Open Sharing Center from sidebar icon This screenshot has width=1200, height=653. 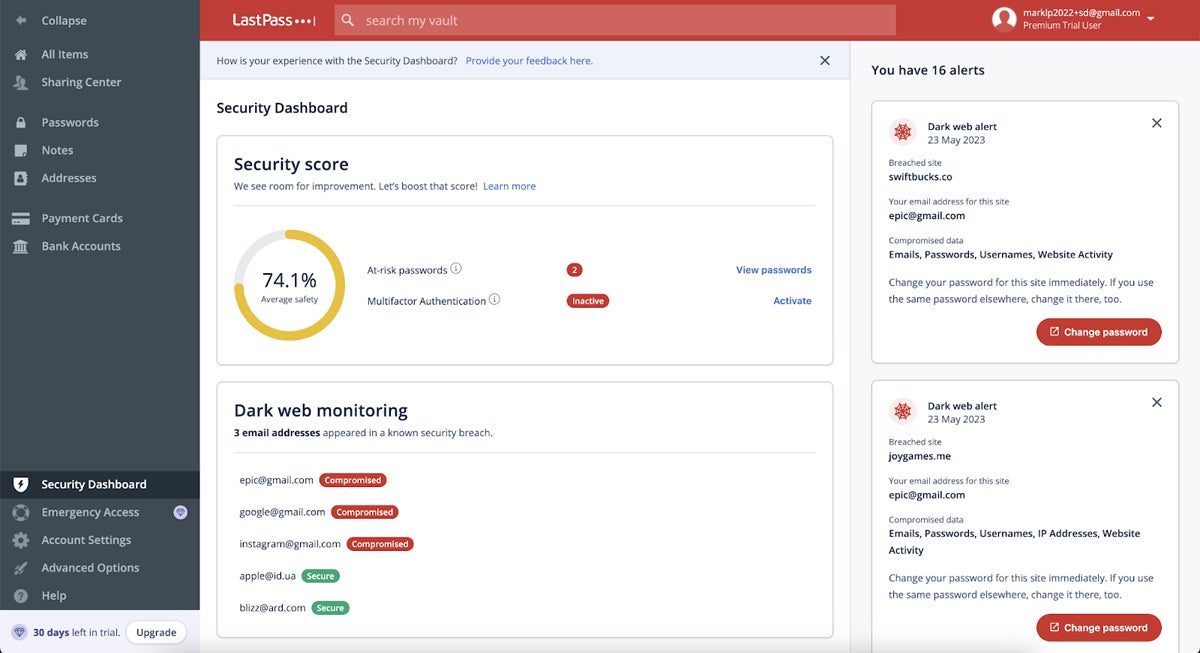tap(21, 83)
